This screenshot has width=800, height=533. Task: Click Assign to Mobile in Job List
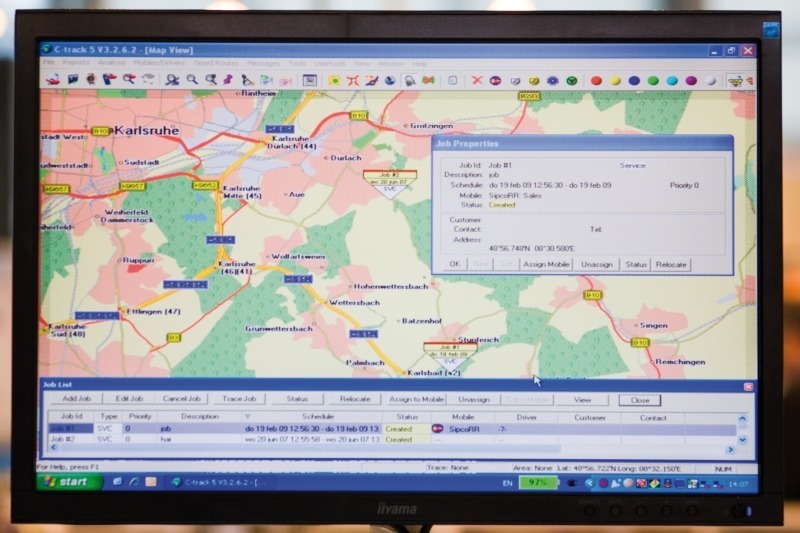pyautogui.click(x=416, y=399)
